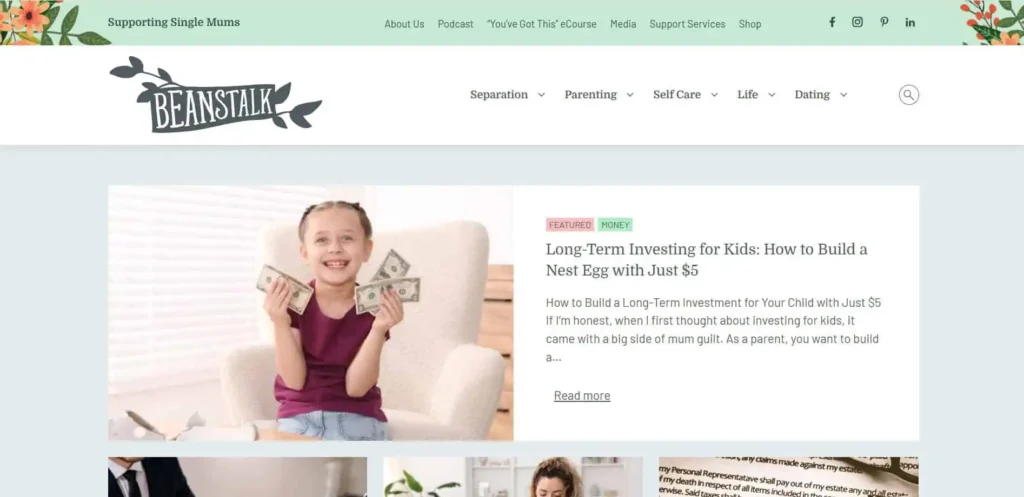Open the LinkedIn social icon
The height and width of the screenshot is (497, 1024).
pyautogui.click(x=910, y=22)
